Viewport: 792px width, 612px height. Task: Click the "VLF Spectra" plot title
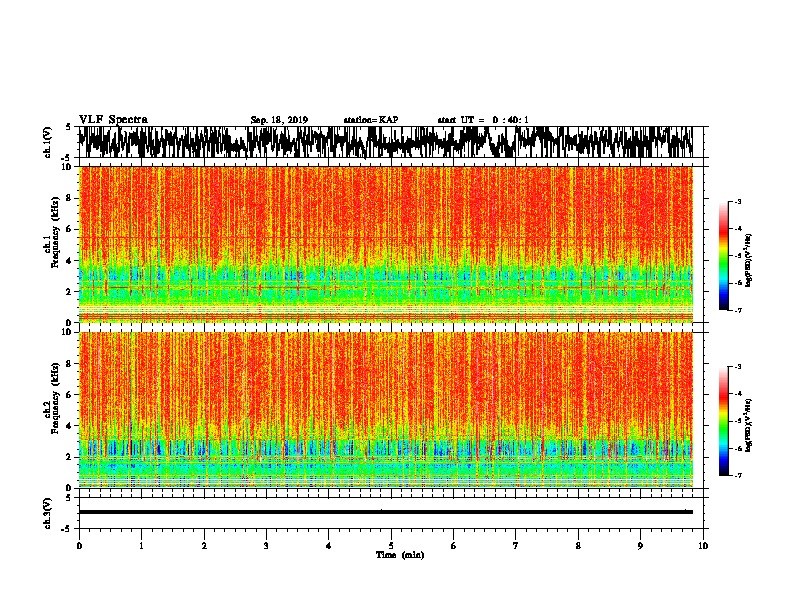coord(113,119)
